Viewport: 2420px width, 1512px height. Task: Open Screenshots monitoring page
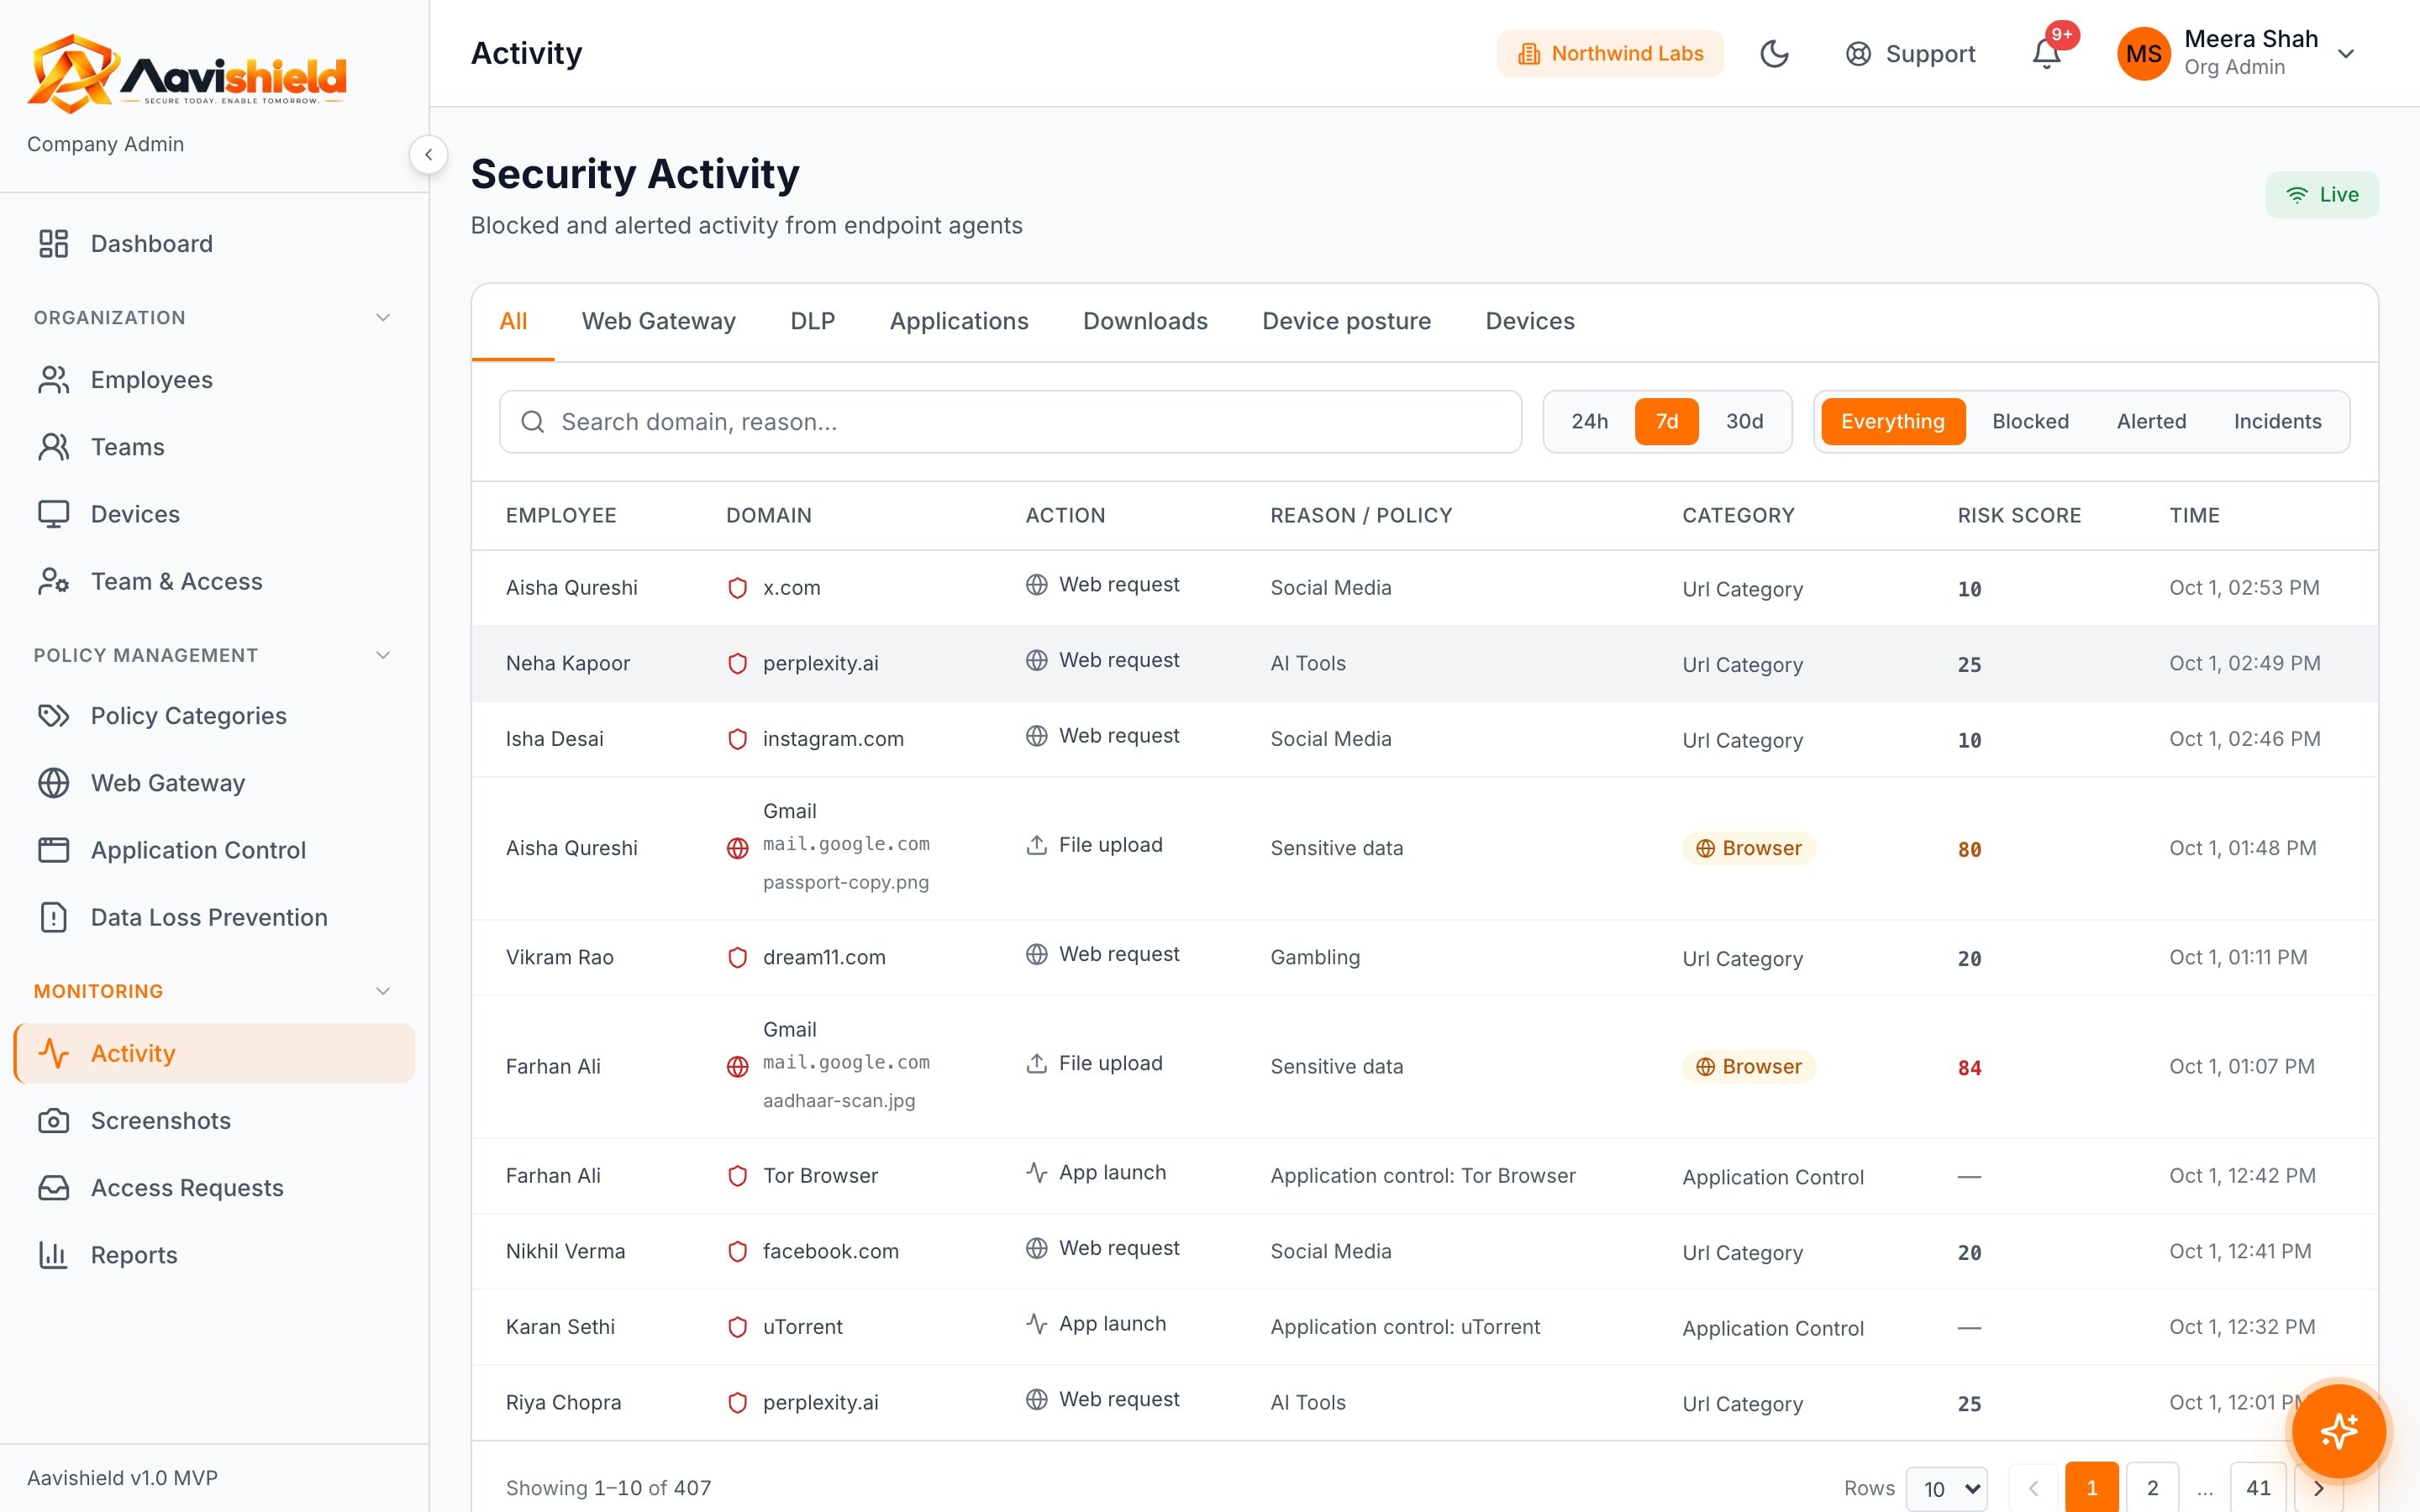214,1121
